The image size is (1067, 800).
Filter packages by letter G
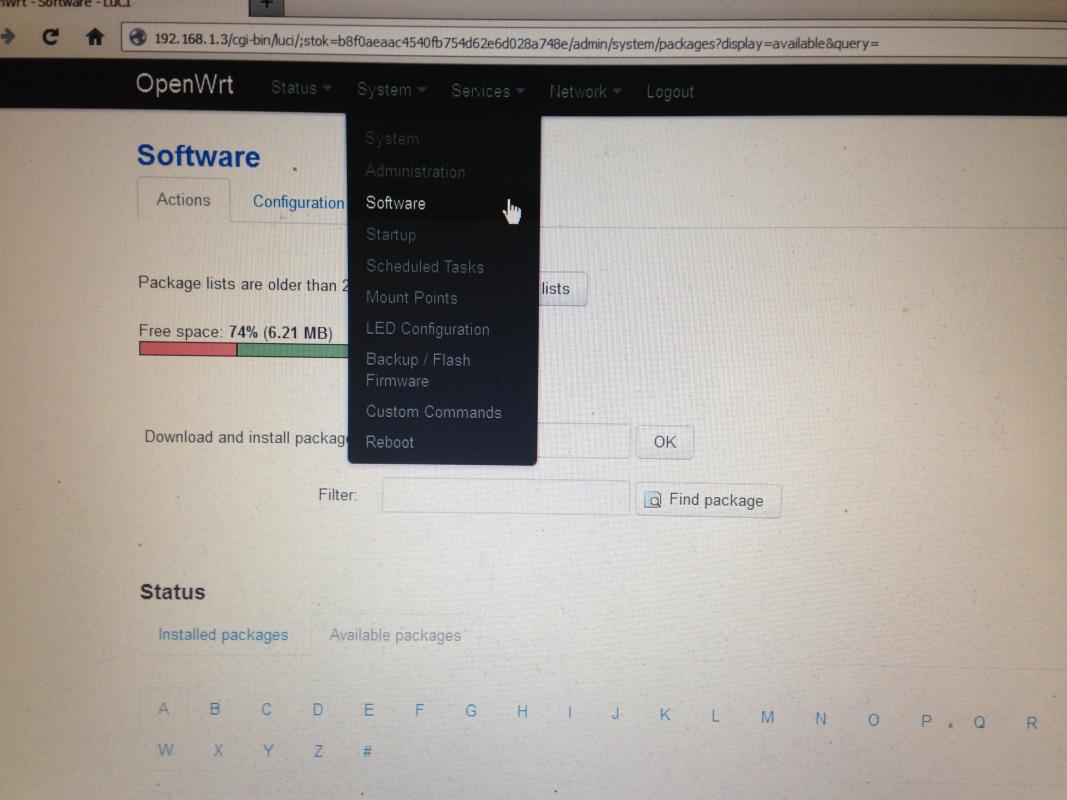471,711
